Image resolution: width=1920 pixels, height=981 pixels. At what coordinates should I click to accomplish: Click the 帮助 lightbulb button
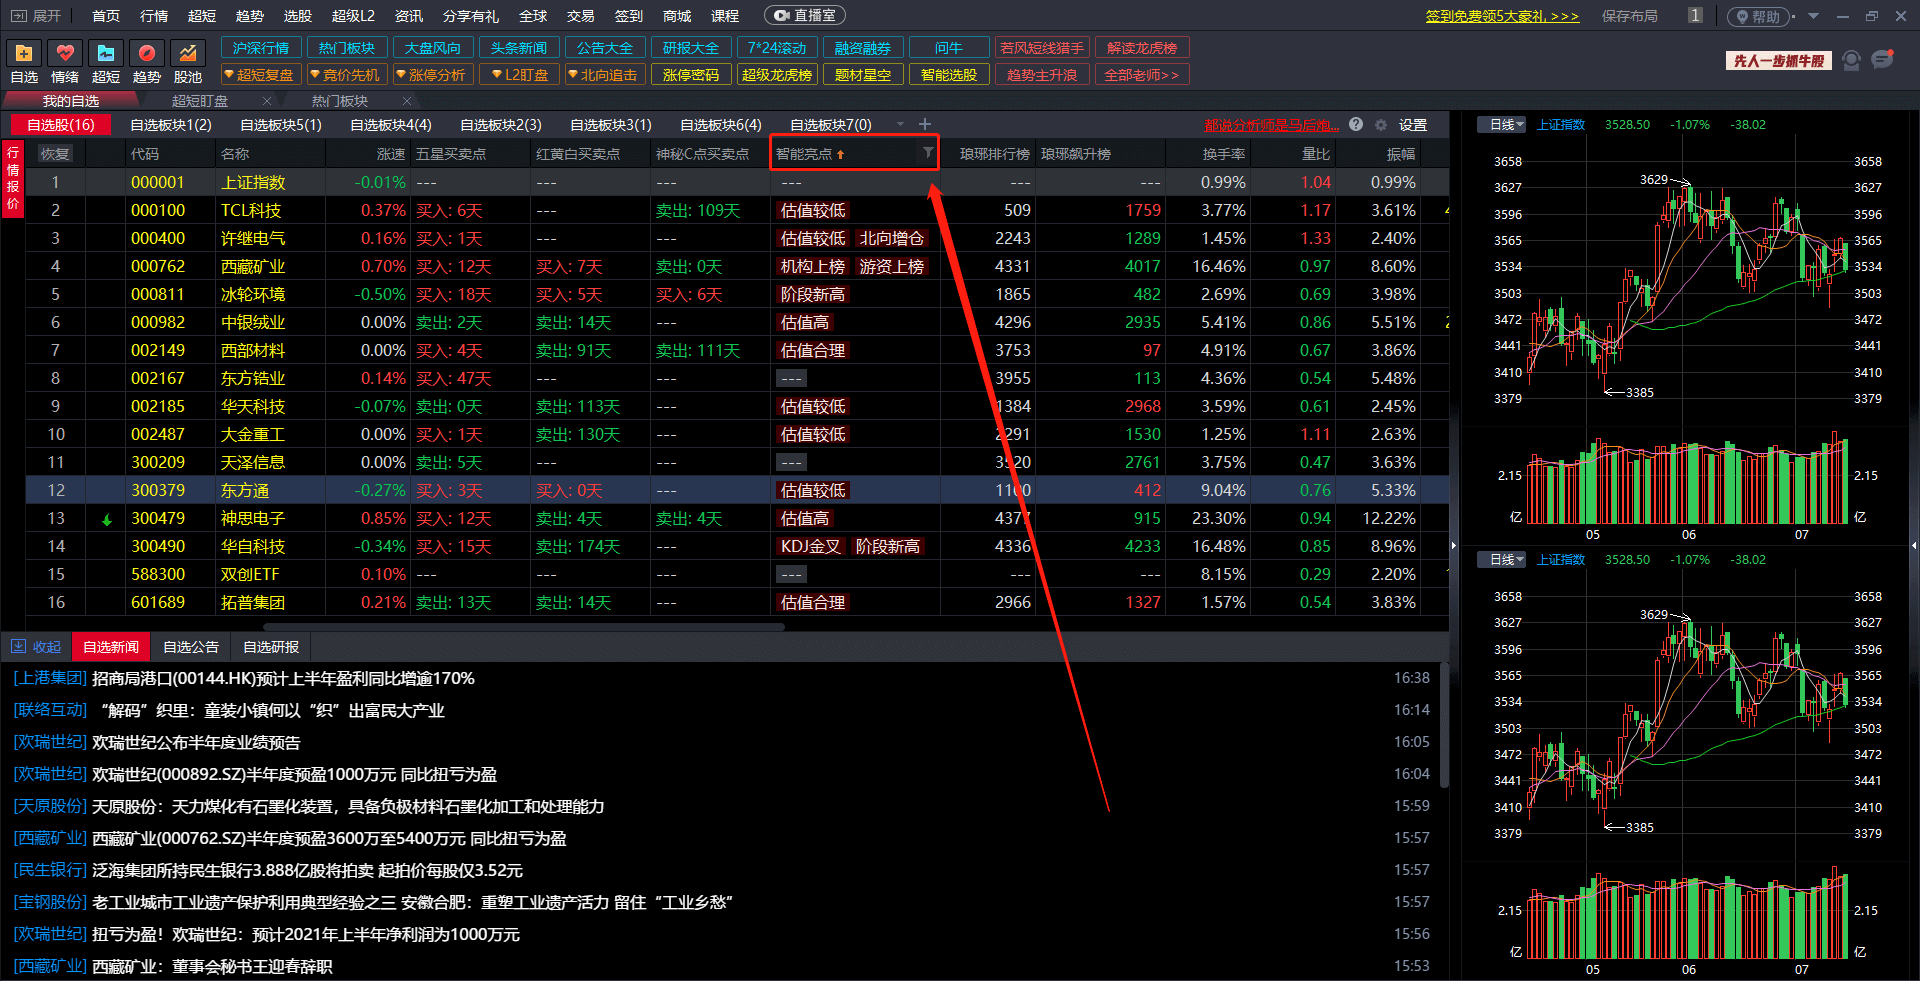pos(1758,16)
